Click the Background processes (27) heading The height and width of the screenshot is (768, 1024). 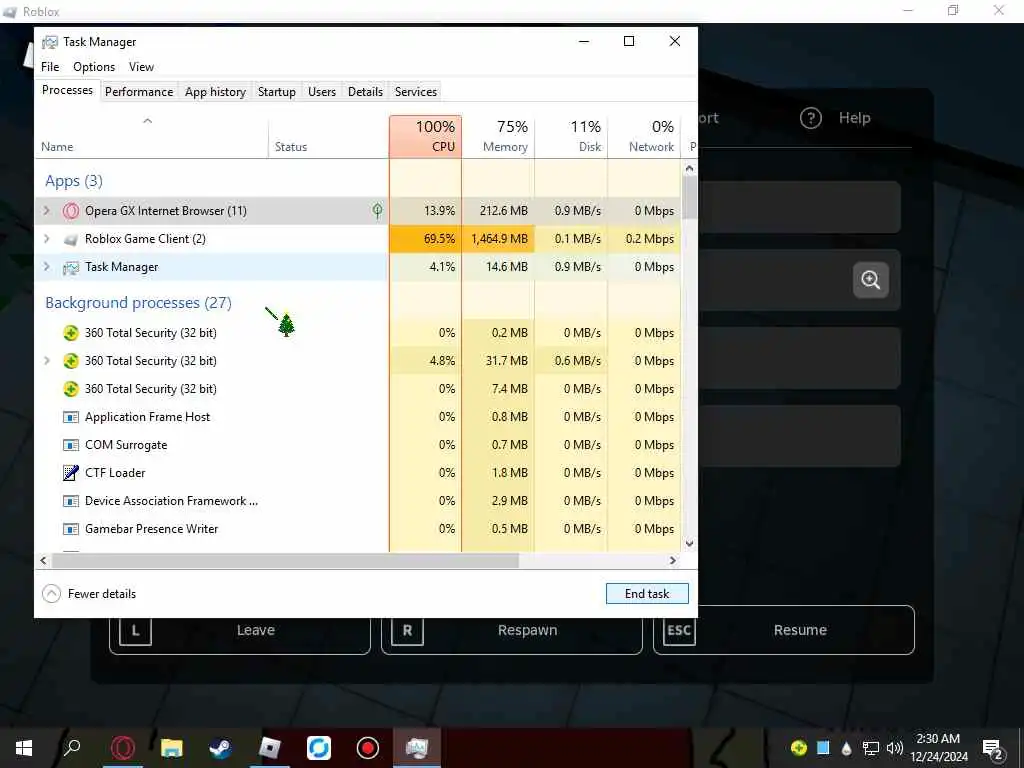pyautogui.click(x=138, y=303)
